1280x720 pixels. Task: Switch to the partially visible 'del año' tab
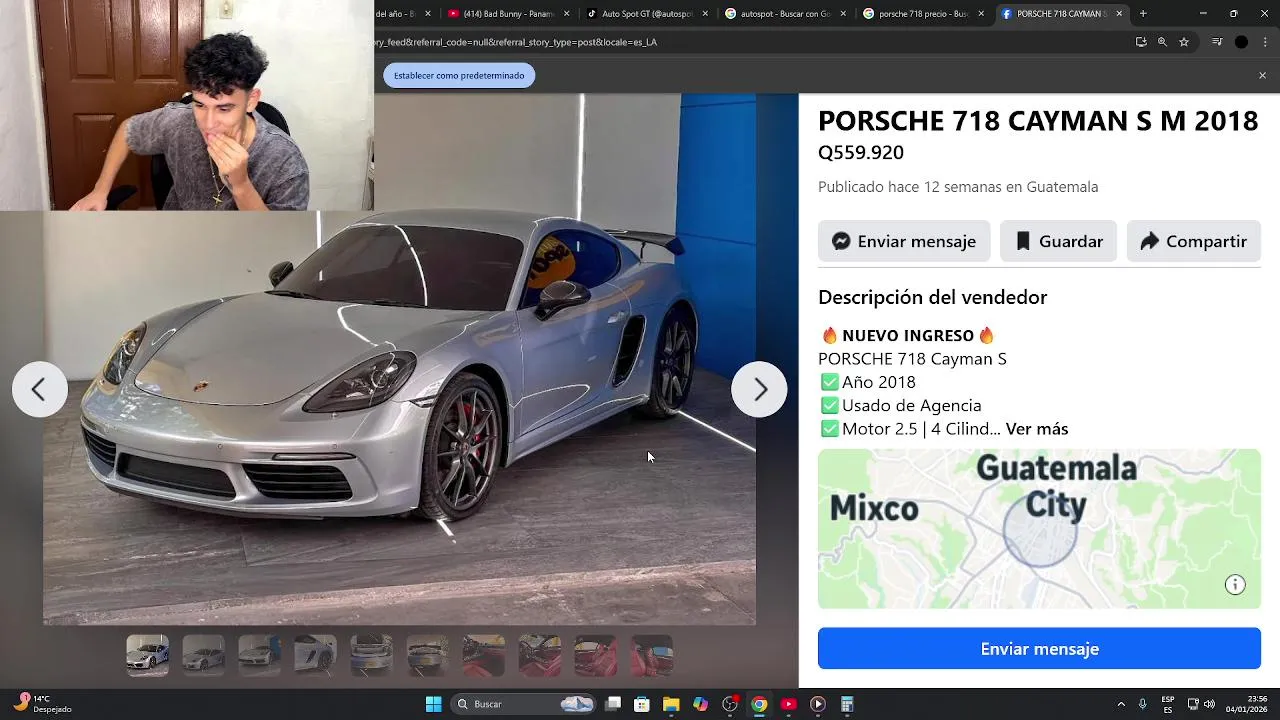coord(405,14)
